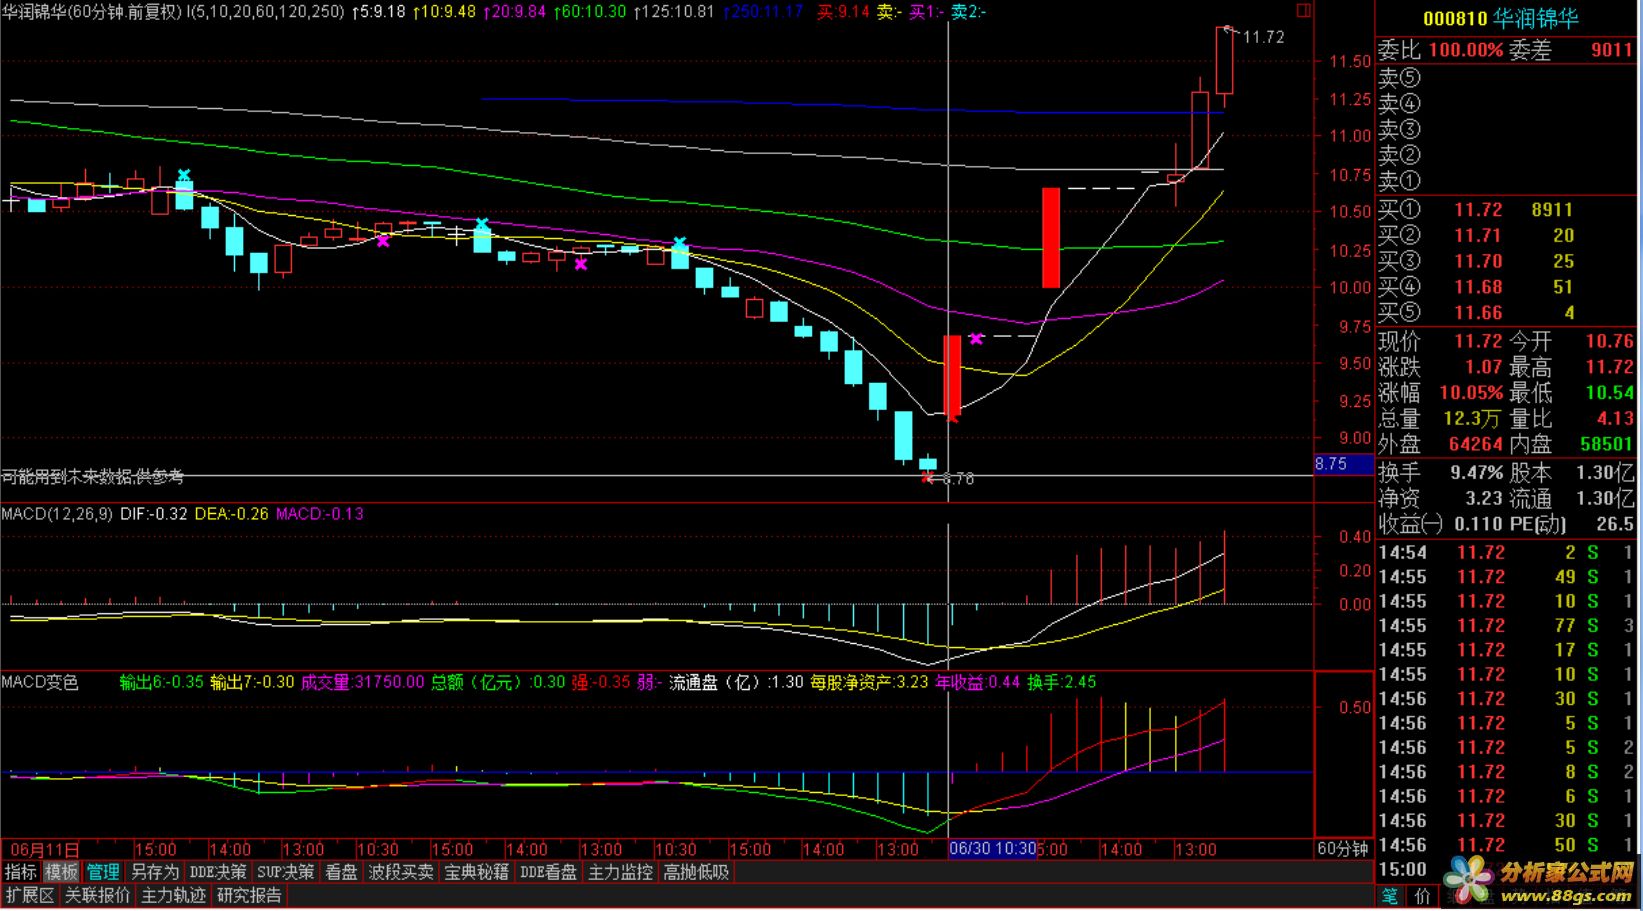Click the 最低 10.54 field

[1571, 393]
